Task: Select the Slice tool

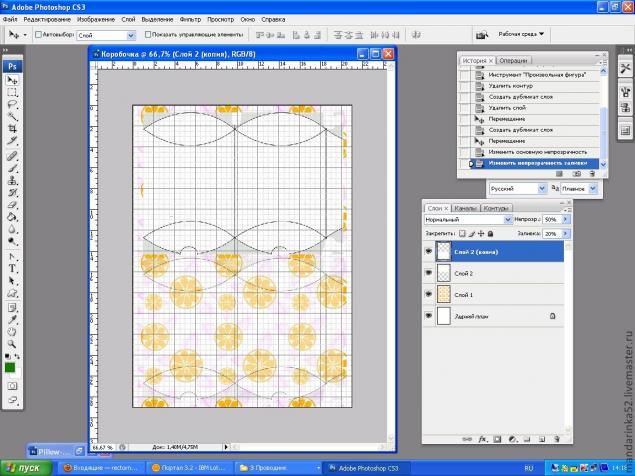Action: pos(13,141)
